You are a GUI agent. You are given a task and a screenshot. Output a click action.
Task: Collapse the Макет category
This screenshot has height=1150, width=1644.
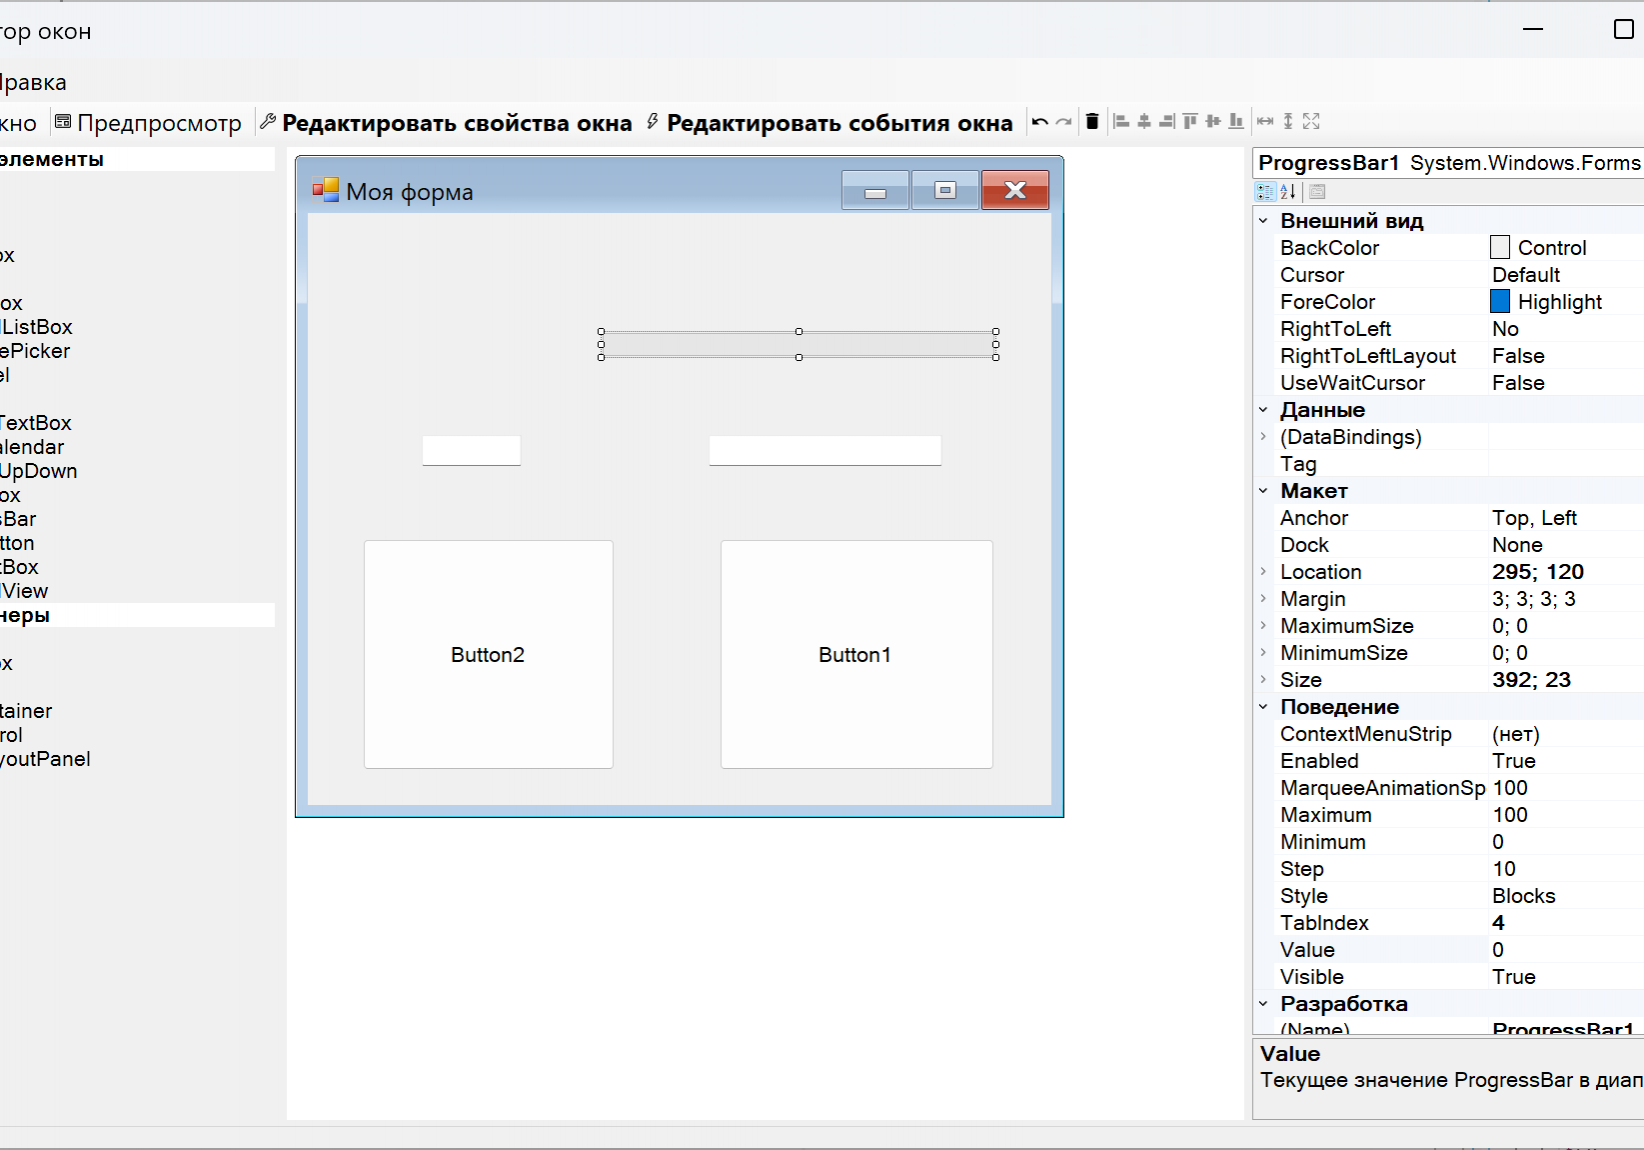pos(1263,491)
